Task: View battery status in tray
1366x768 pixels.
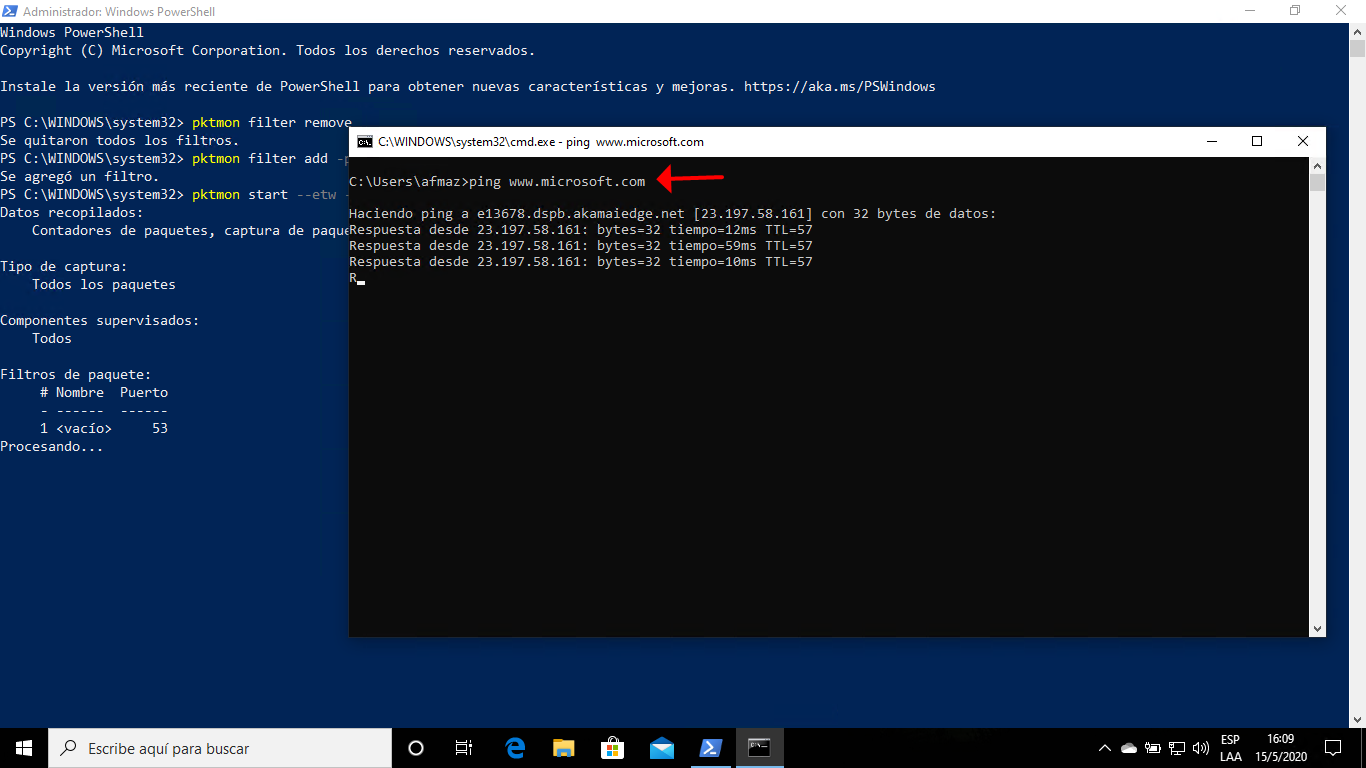Action: pos(1152,747)
